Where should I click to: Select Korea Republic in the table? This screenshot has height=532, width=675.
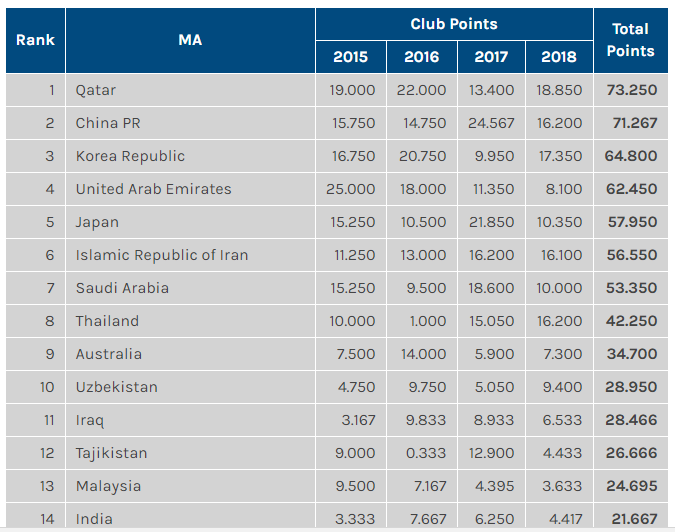pos(130,156)
